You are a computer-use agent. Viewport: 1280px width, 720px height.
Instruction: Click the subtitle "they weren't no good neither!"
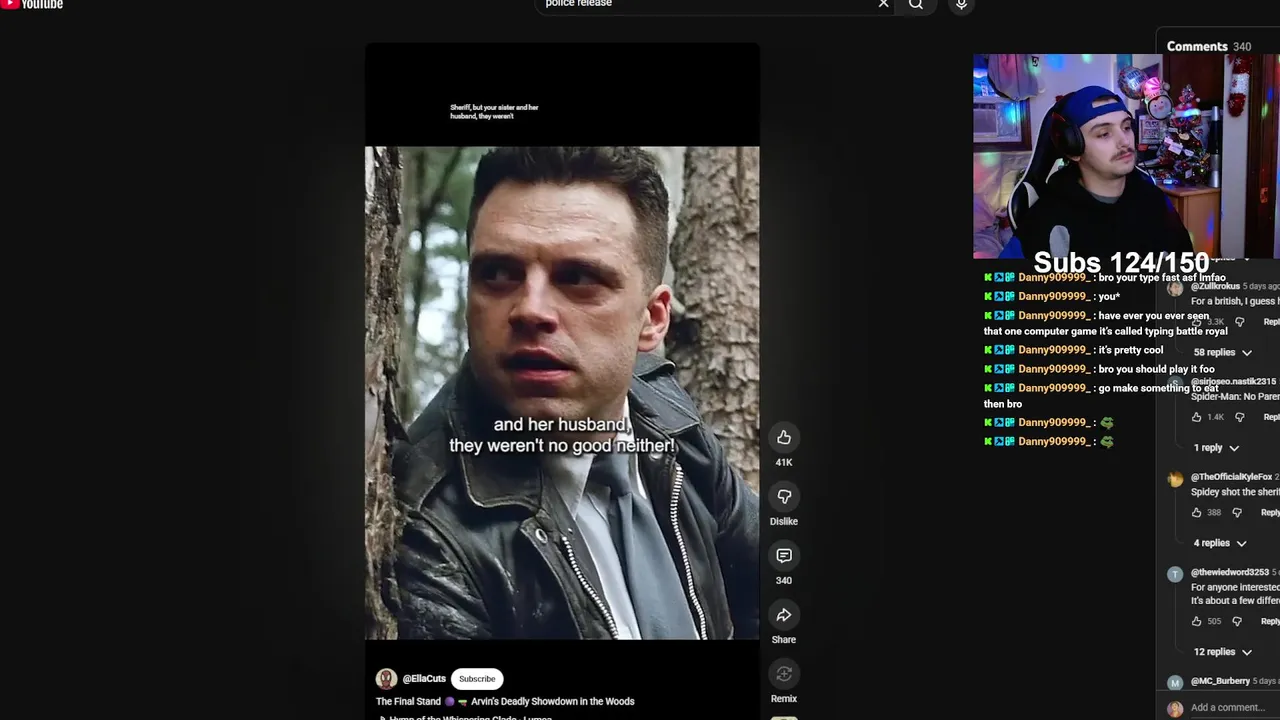[562, 446]
